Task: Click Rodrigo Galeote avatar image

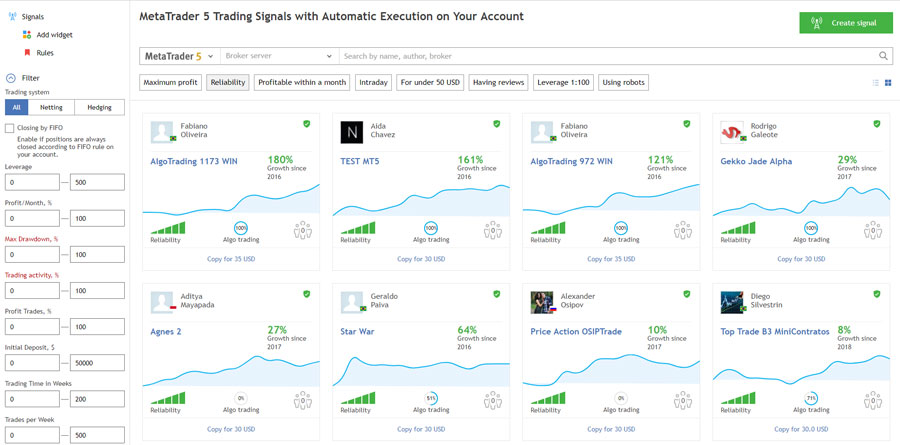Action: click(x=732, y=131)
